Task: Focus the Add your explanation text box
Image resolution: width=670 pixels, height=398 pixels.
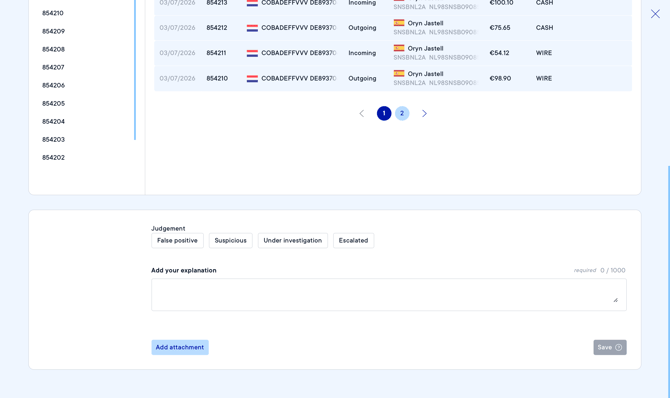Action: click(x=389, y=295)
